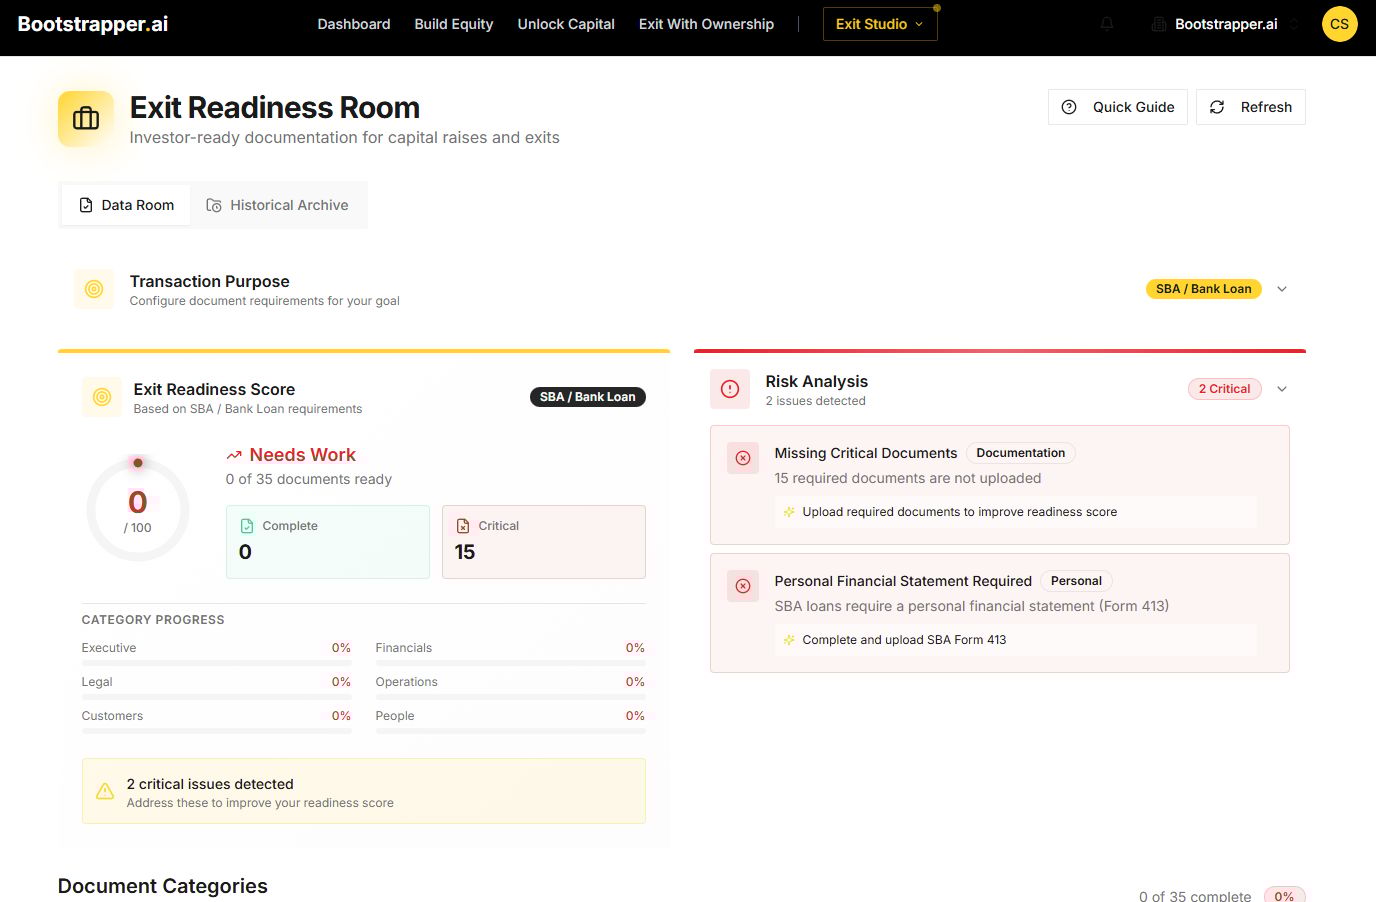Click 'Needs Work' status text
The width and height of the screenshot is (1376, 902).
click(303, 455)
